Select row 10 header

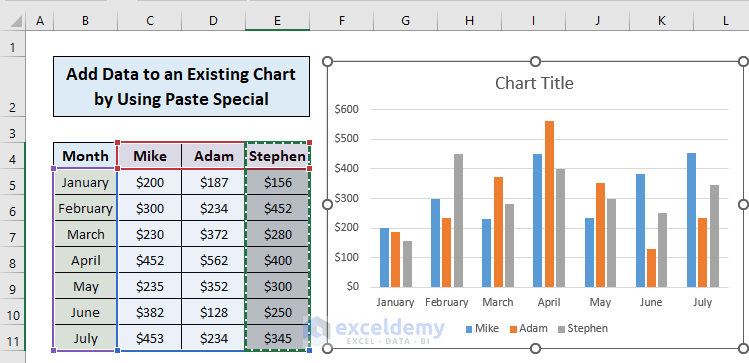point(13,312)
